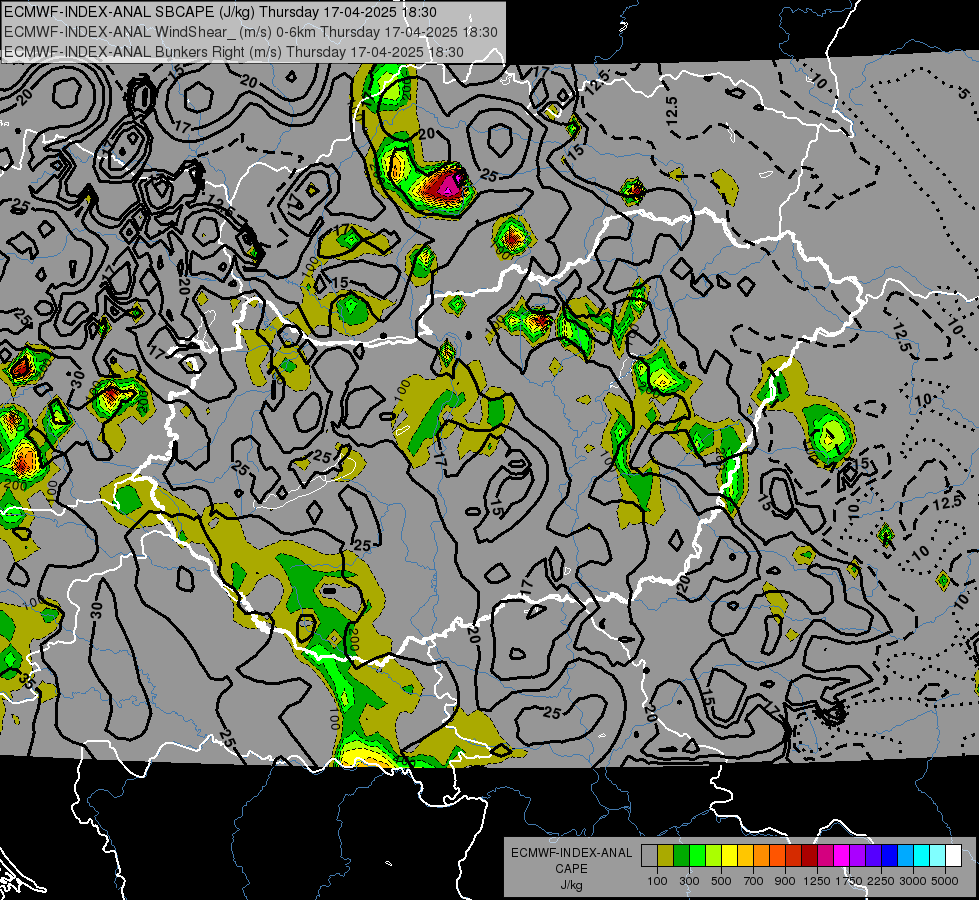This screenshot has width=979, height=900.
Task: Select the deep pink legend swatch
Action: click(x=825, y=856)
